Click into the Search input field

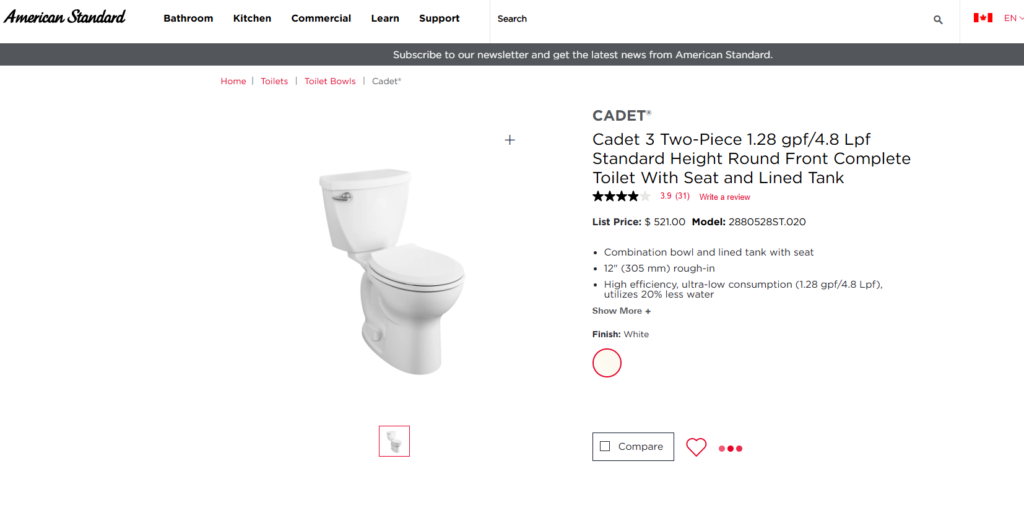[700, 19]
